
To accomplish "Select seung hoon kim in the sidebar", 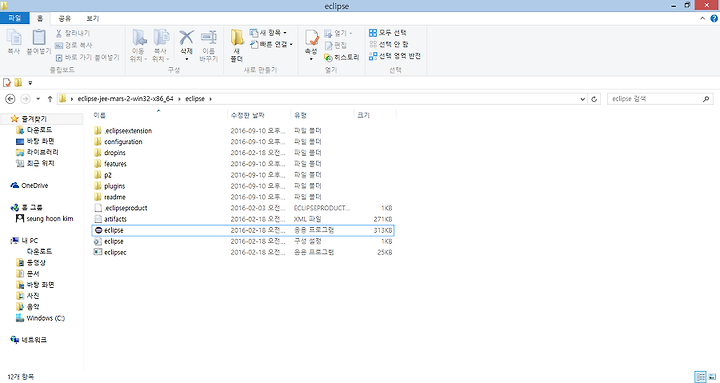I will 50,219.
